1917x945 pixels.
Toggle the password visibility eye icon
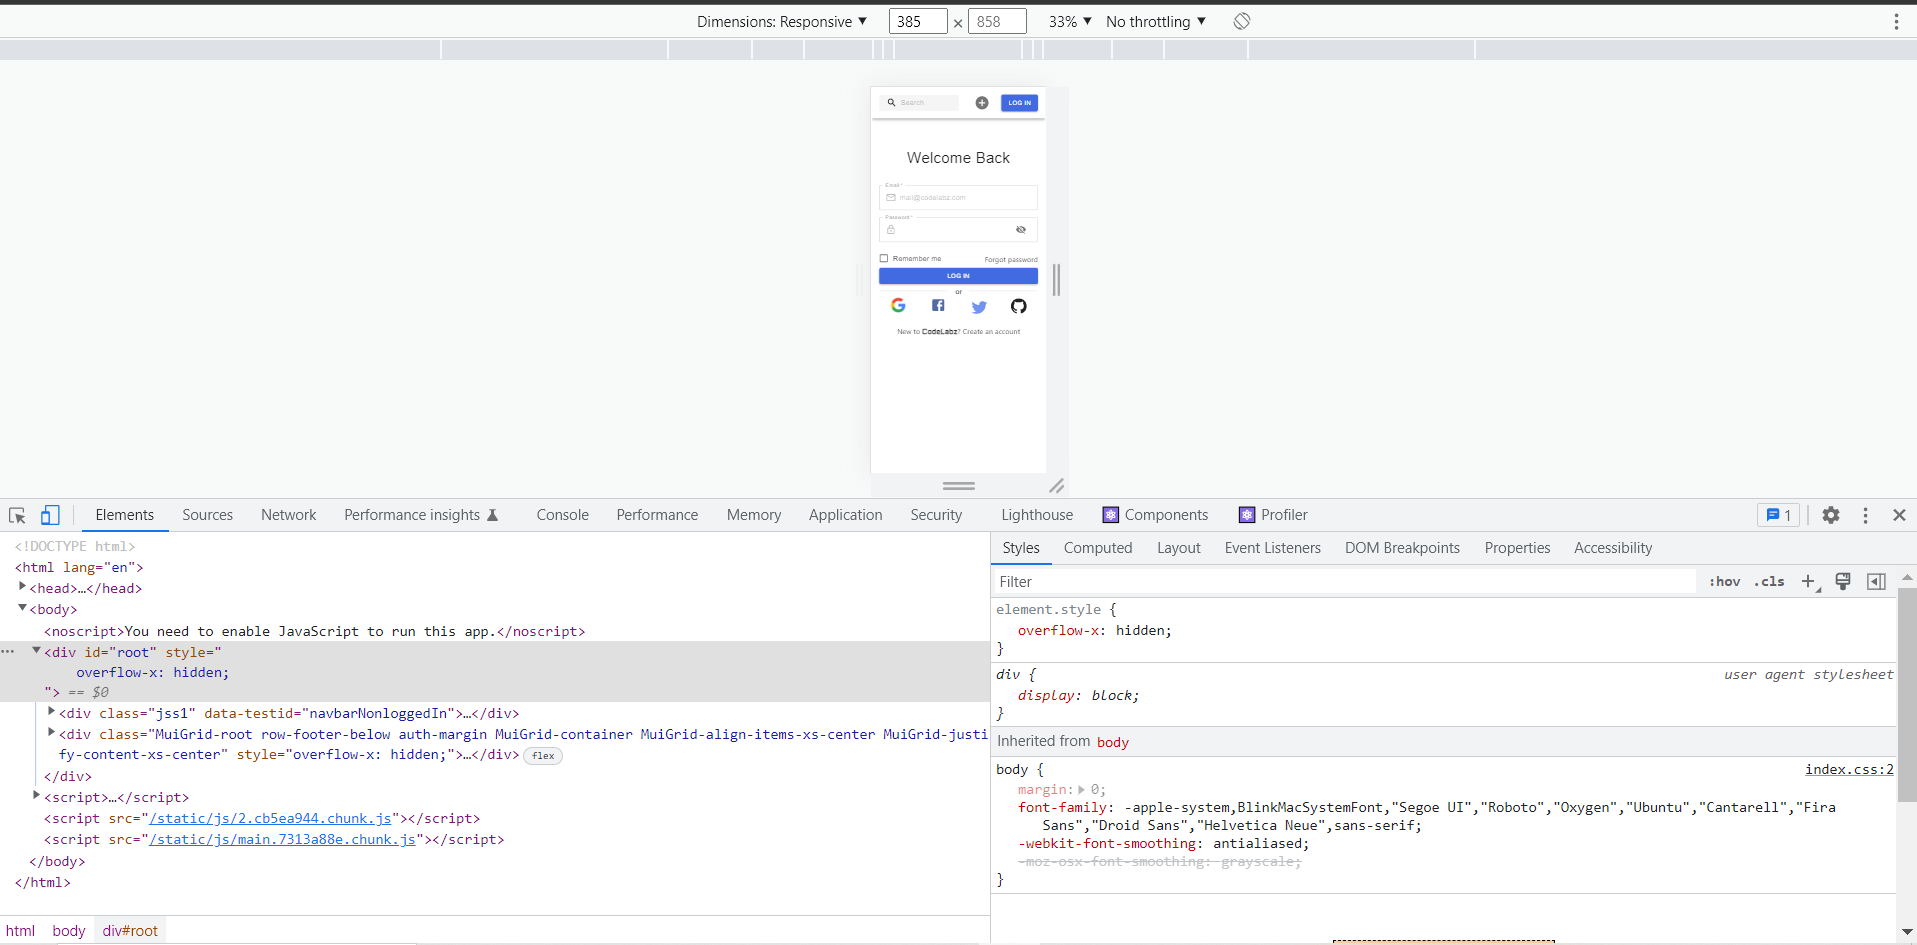(x=1021, y=230)
